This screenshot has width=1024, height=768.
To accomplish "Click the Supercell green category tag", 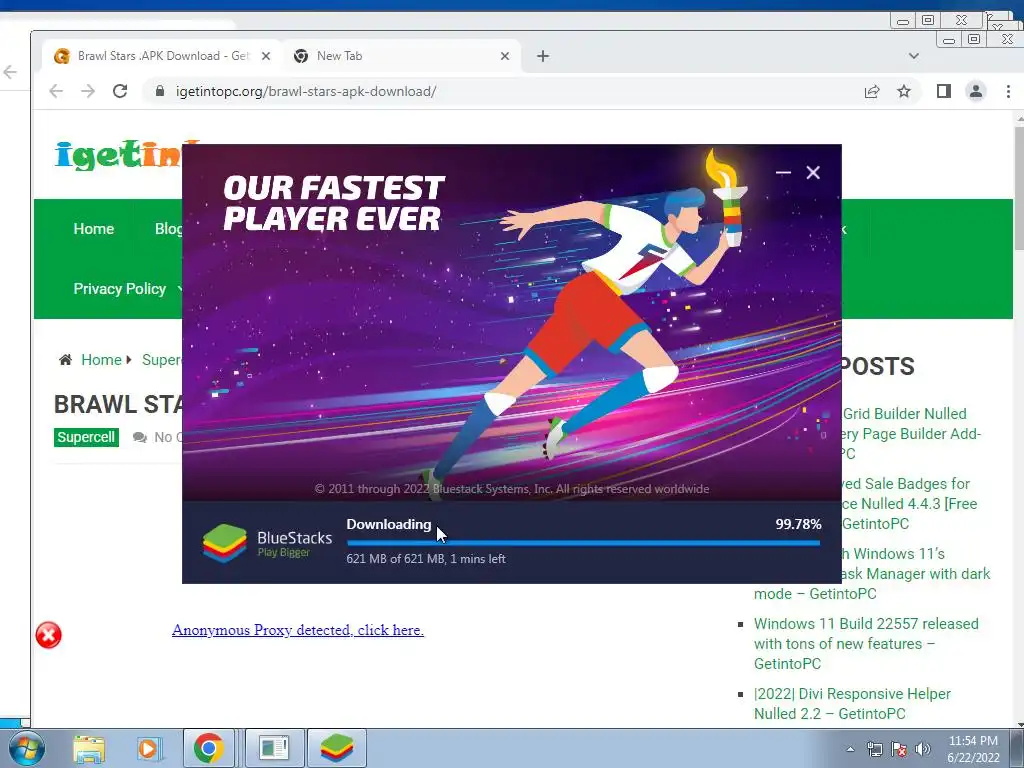I will tap(86, 438).
